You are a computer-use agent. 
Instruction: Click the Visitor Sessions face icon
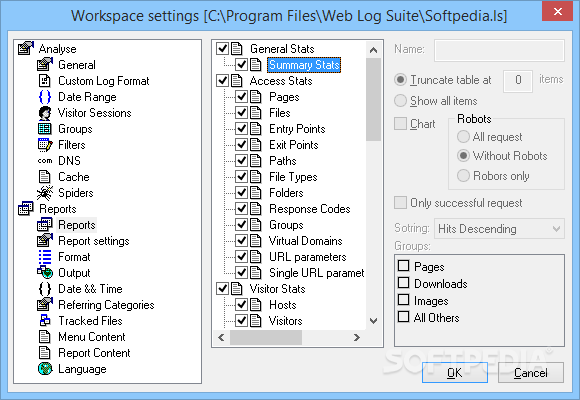click(45, 113)
